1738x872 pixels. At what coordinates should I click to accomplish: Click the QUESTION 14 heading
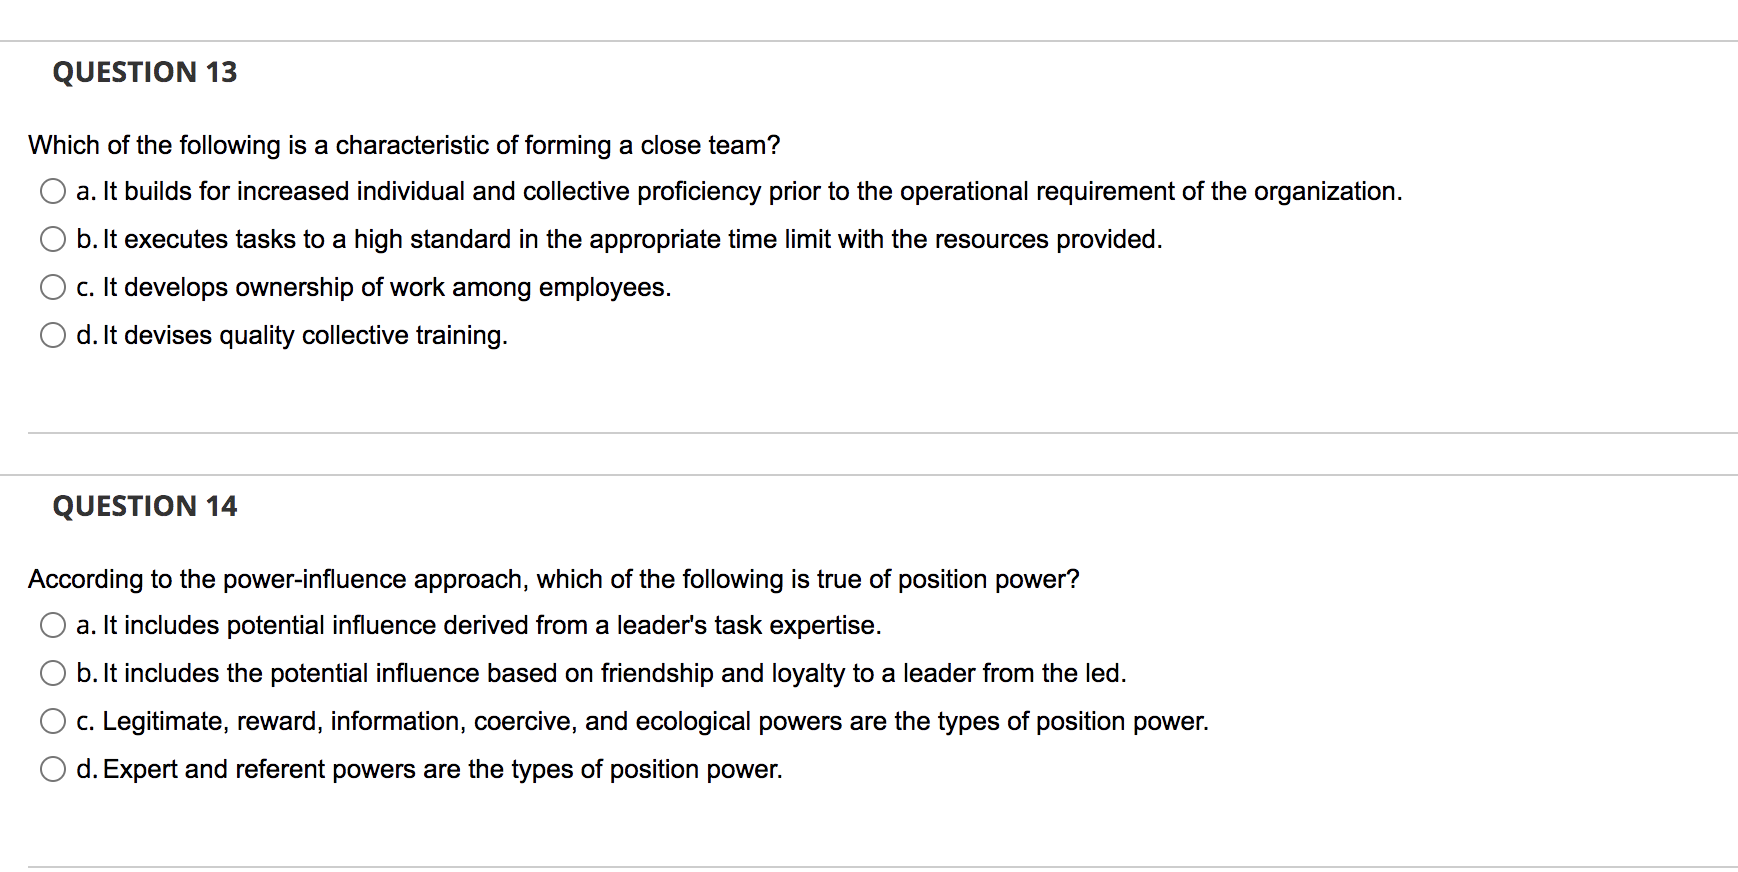(145, 506)
